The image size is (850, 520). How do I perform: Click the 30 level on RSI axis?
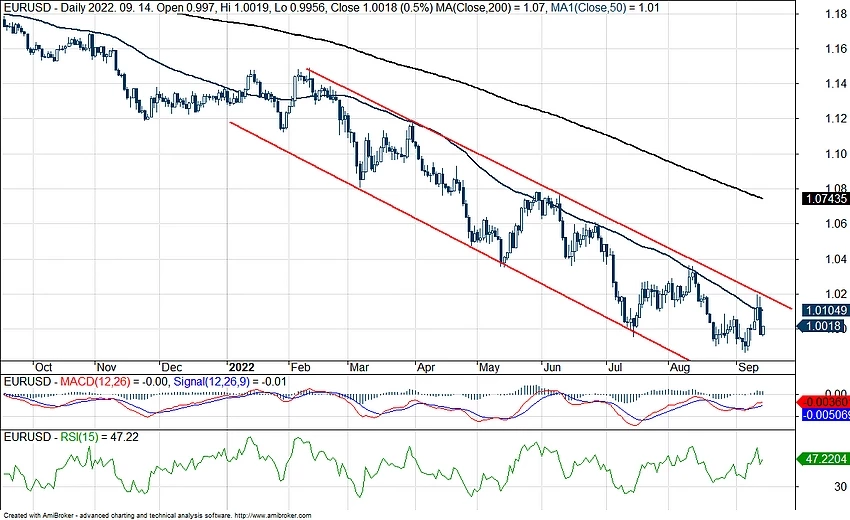point(815,488)
